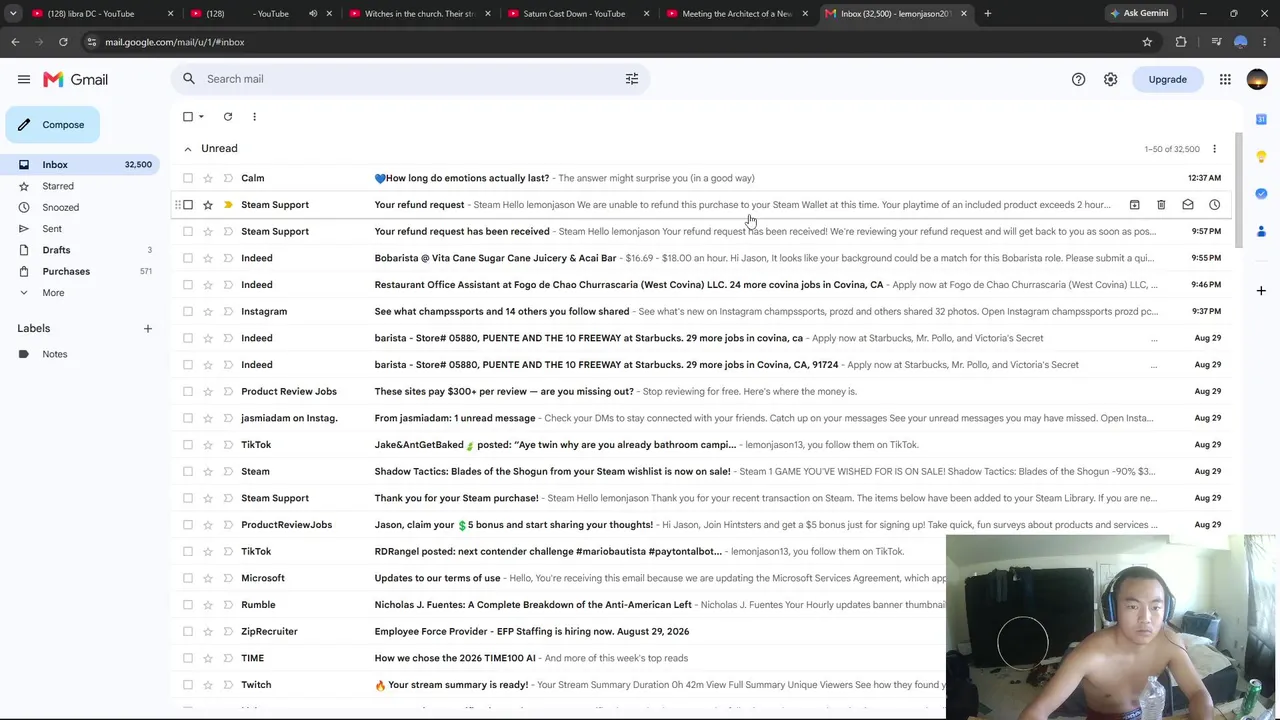
Task: Click the Gmail logo
Action: (75, 79)
